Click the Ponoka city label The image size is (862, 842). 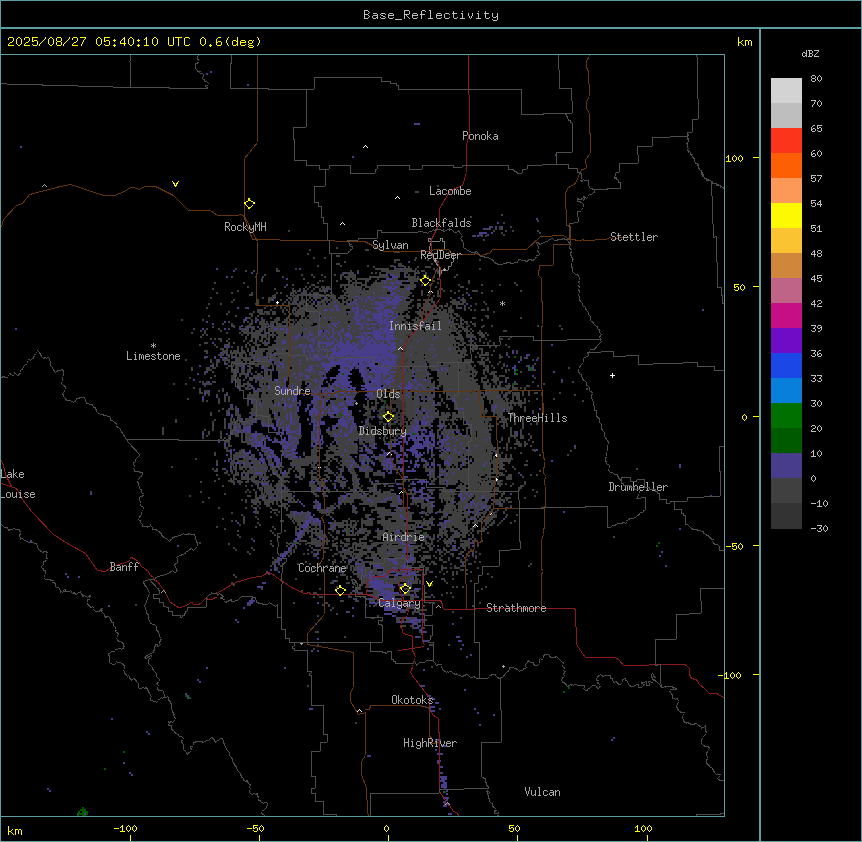480,136
